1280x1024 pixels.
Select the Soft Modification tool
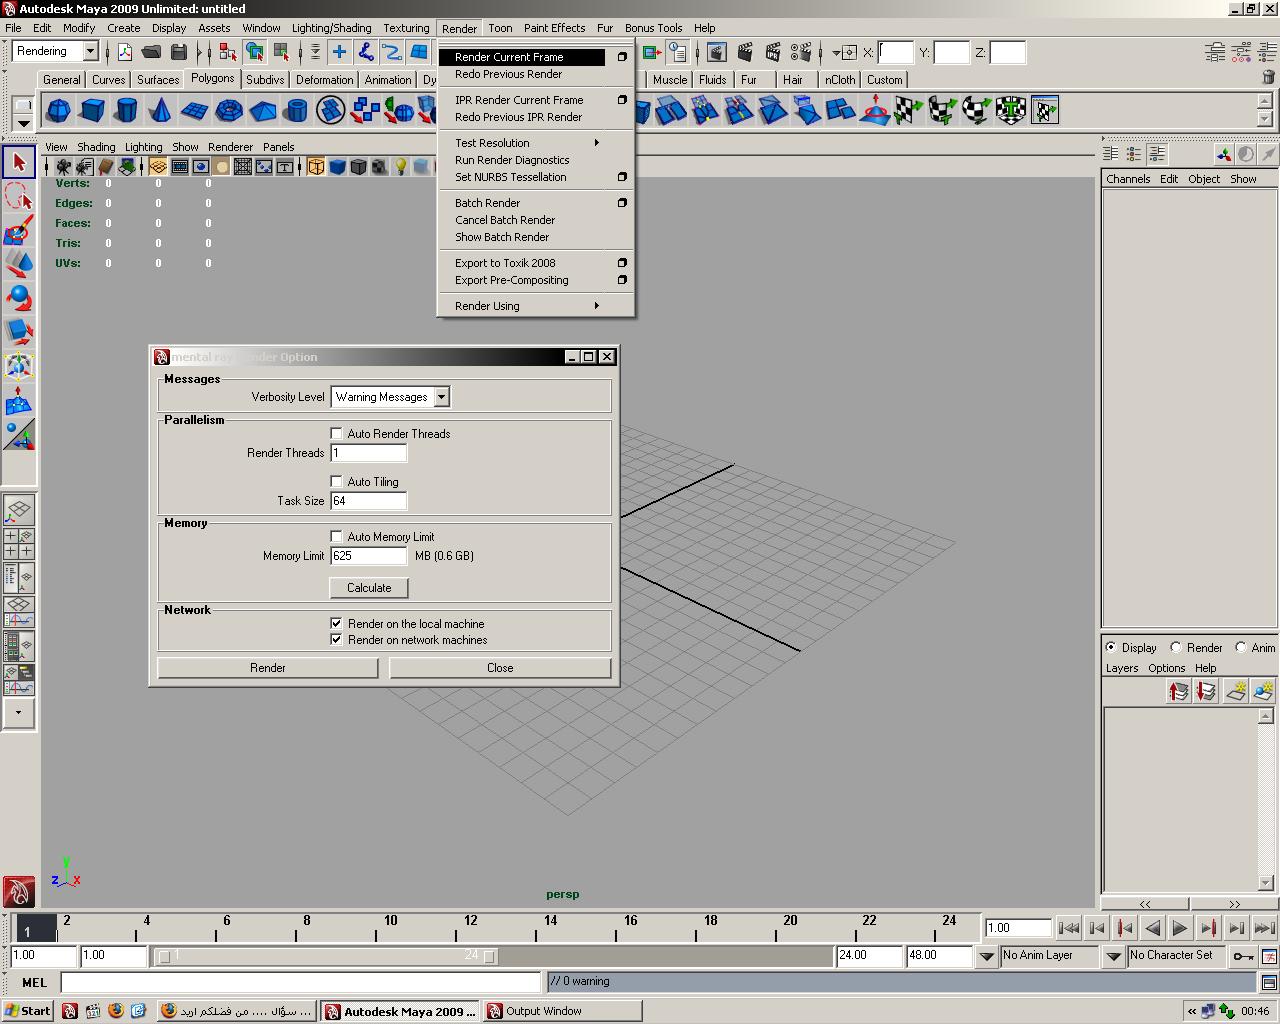(18, 401)
